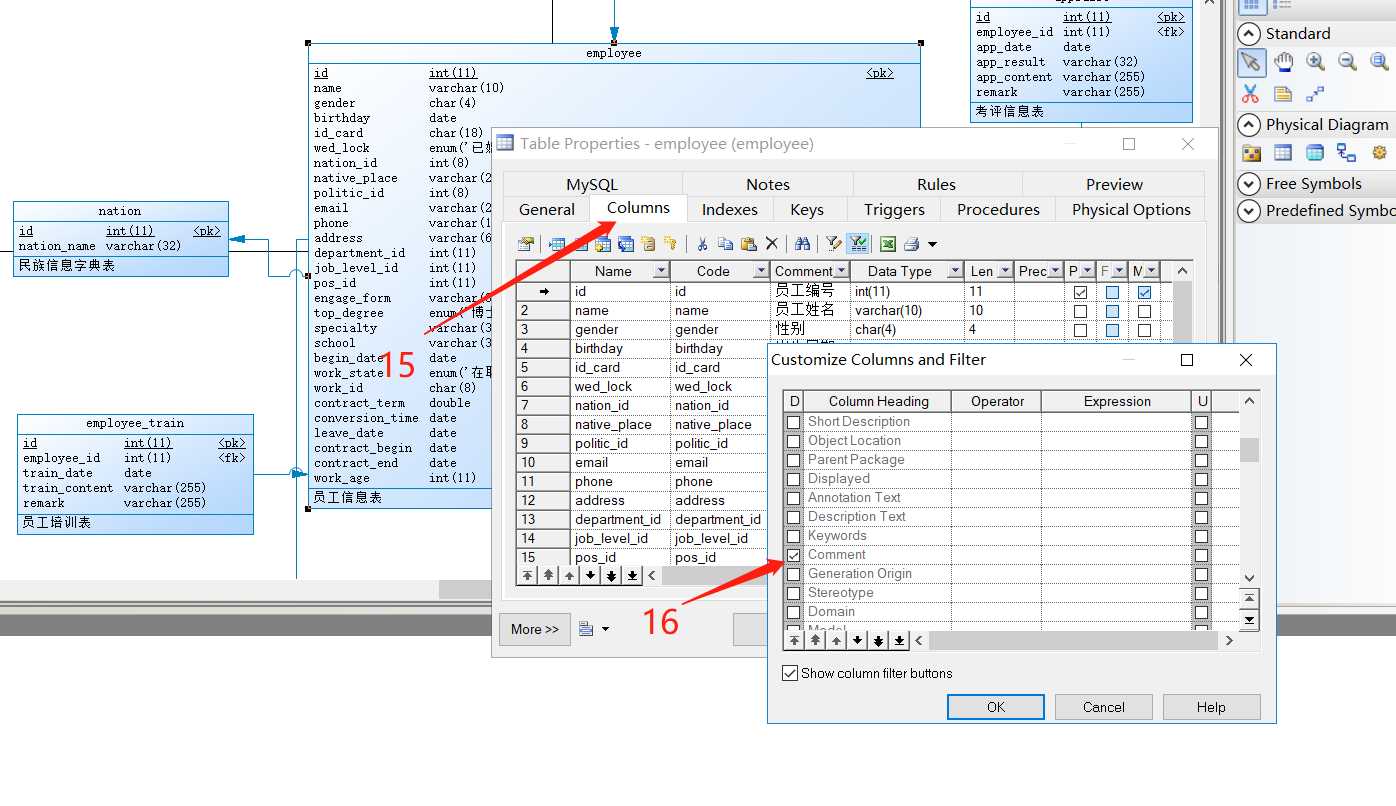This screenshot has height=806, width=1396.
Task: Click the Enable/Disable Filter icon
Action: [x=857, y=244]
